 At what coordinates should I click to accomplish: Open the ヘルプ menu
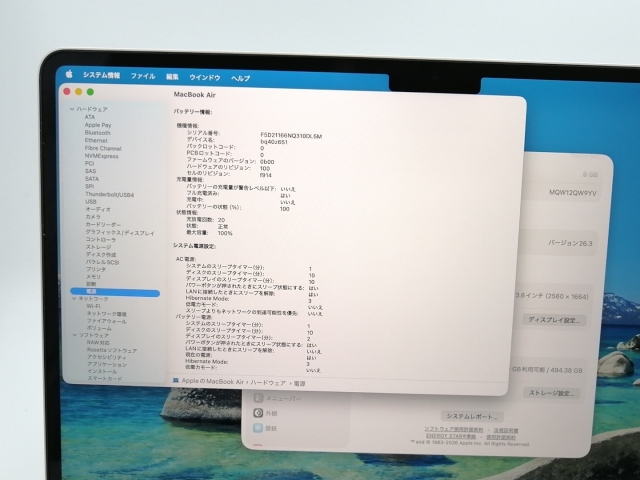240,78
